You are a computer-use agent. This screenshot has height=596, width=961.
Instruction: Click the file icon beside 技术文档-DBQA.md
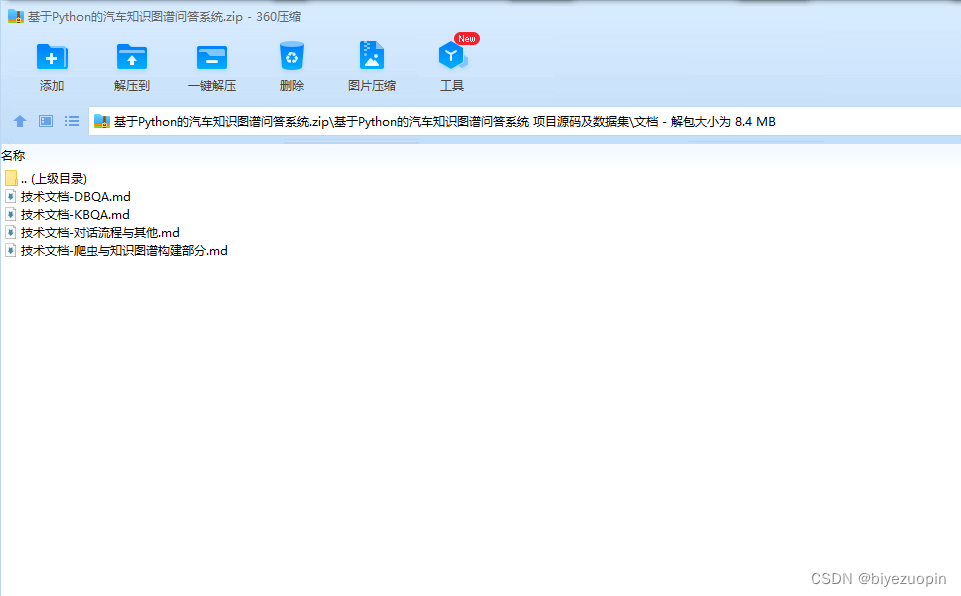click(x=10, y=197)
